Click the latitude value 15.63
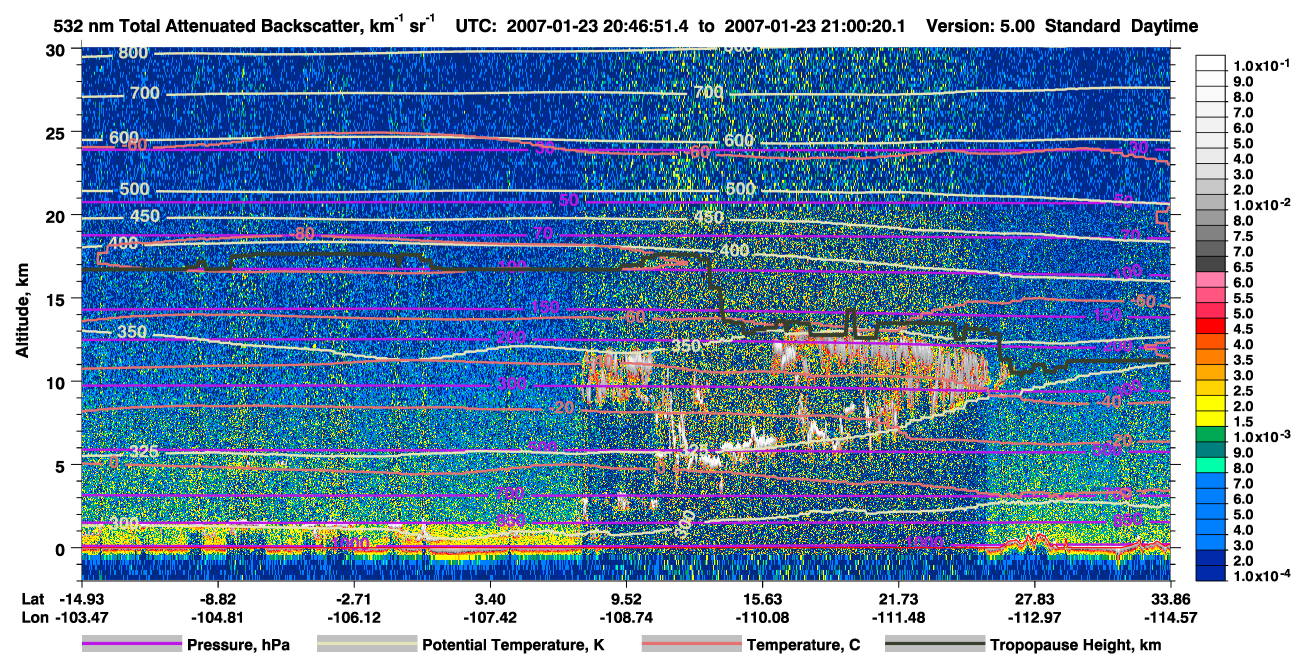The height and width of the screenshot is (667, 1300). [x=762, y=598]
